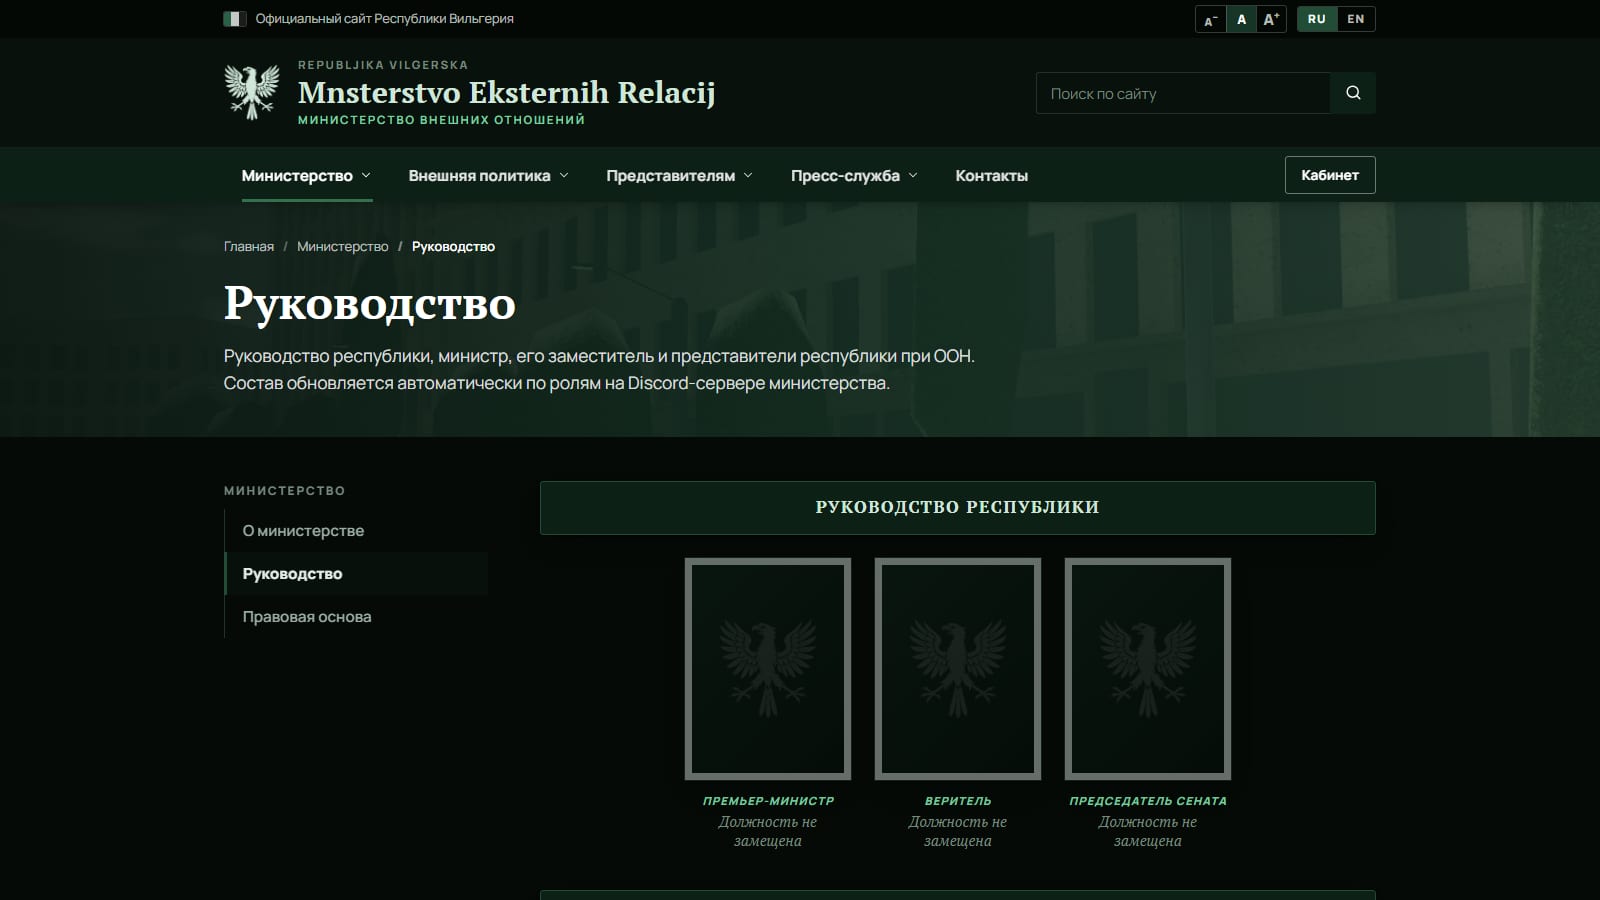Click the eagle coat-of-arms logo in header

pos(252,92)
